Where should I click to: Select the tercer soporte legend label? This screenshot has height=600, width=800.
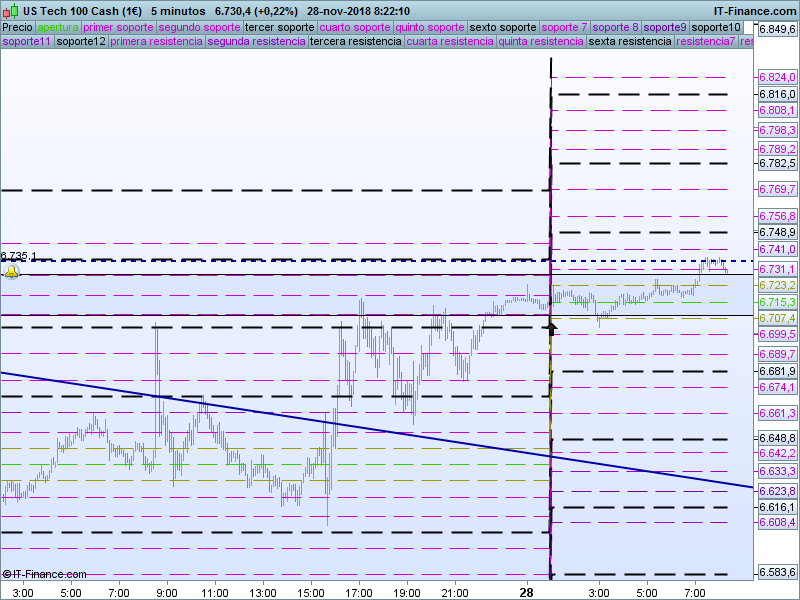click(x=280, y=28)
